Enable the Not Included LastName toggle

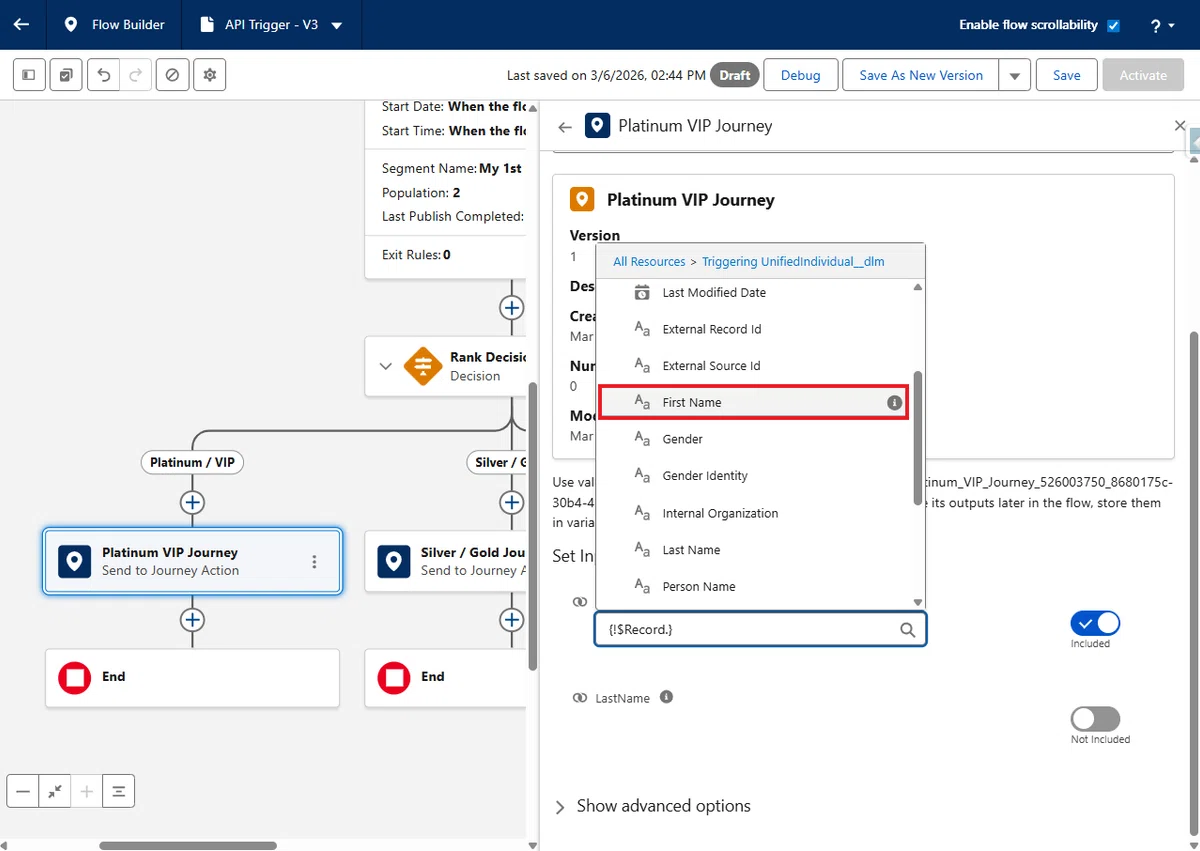click(1095, 719)
